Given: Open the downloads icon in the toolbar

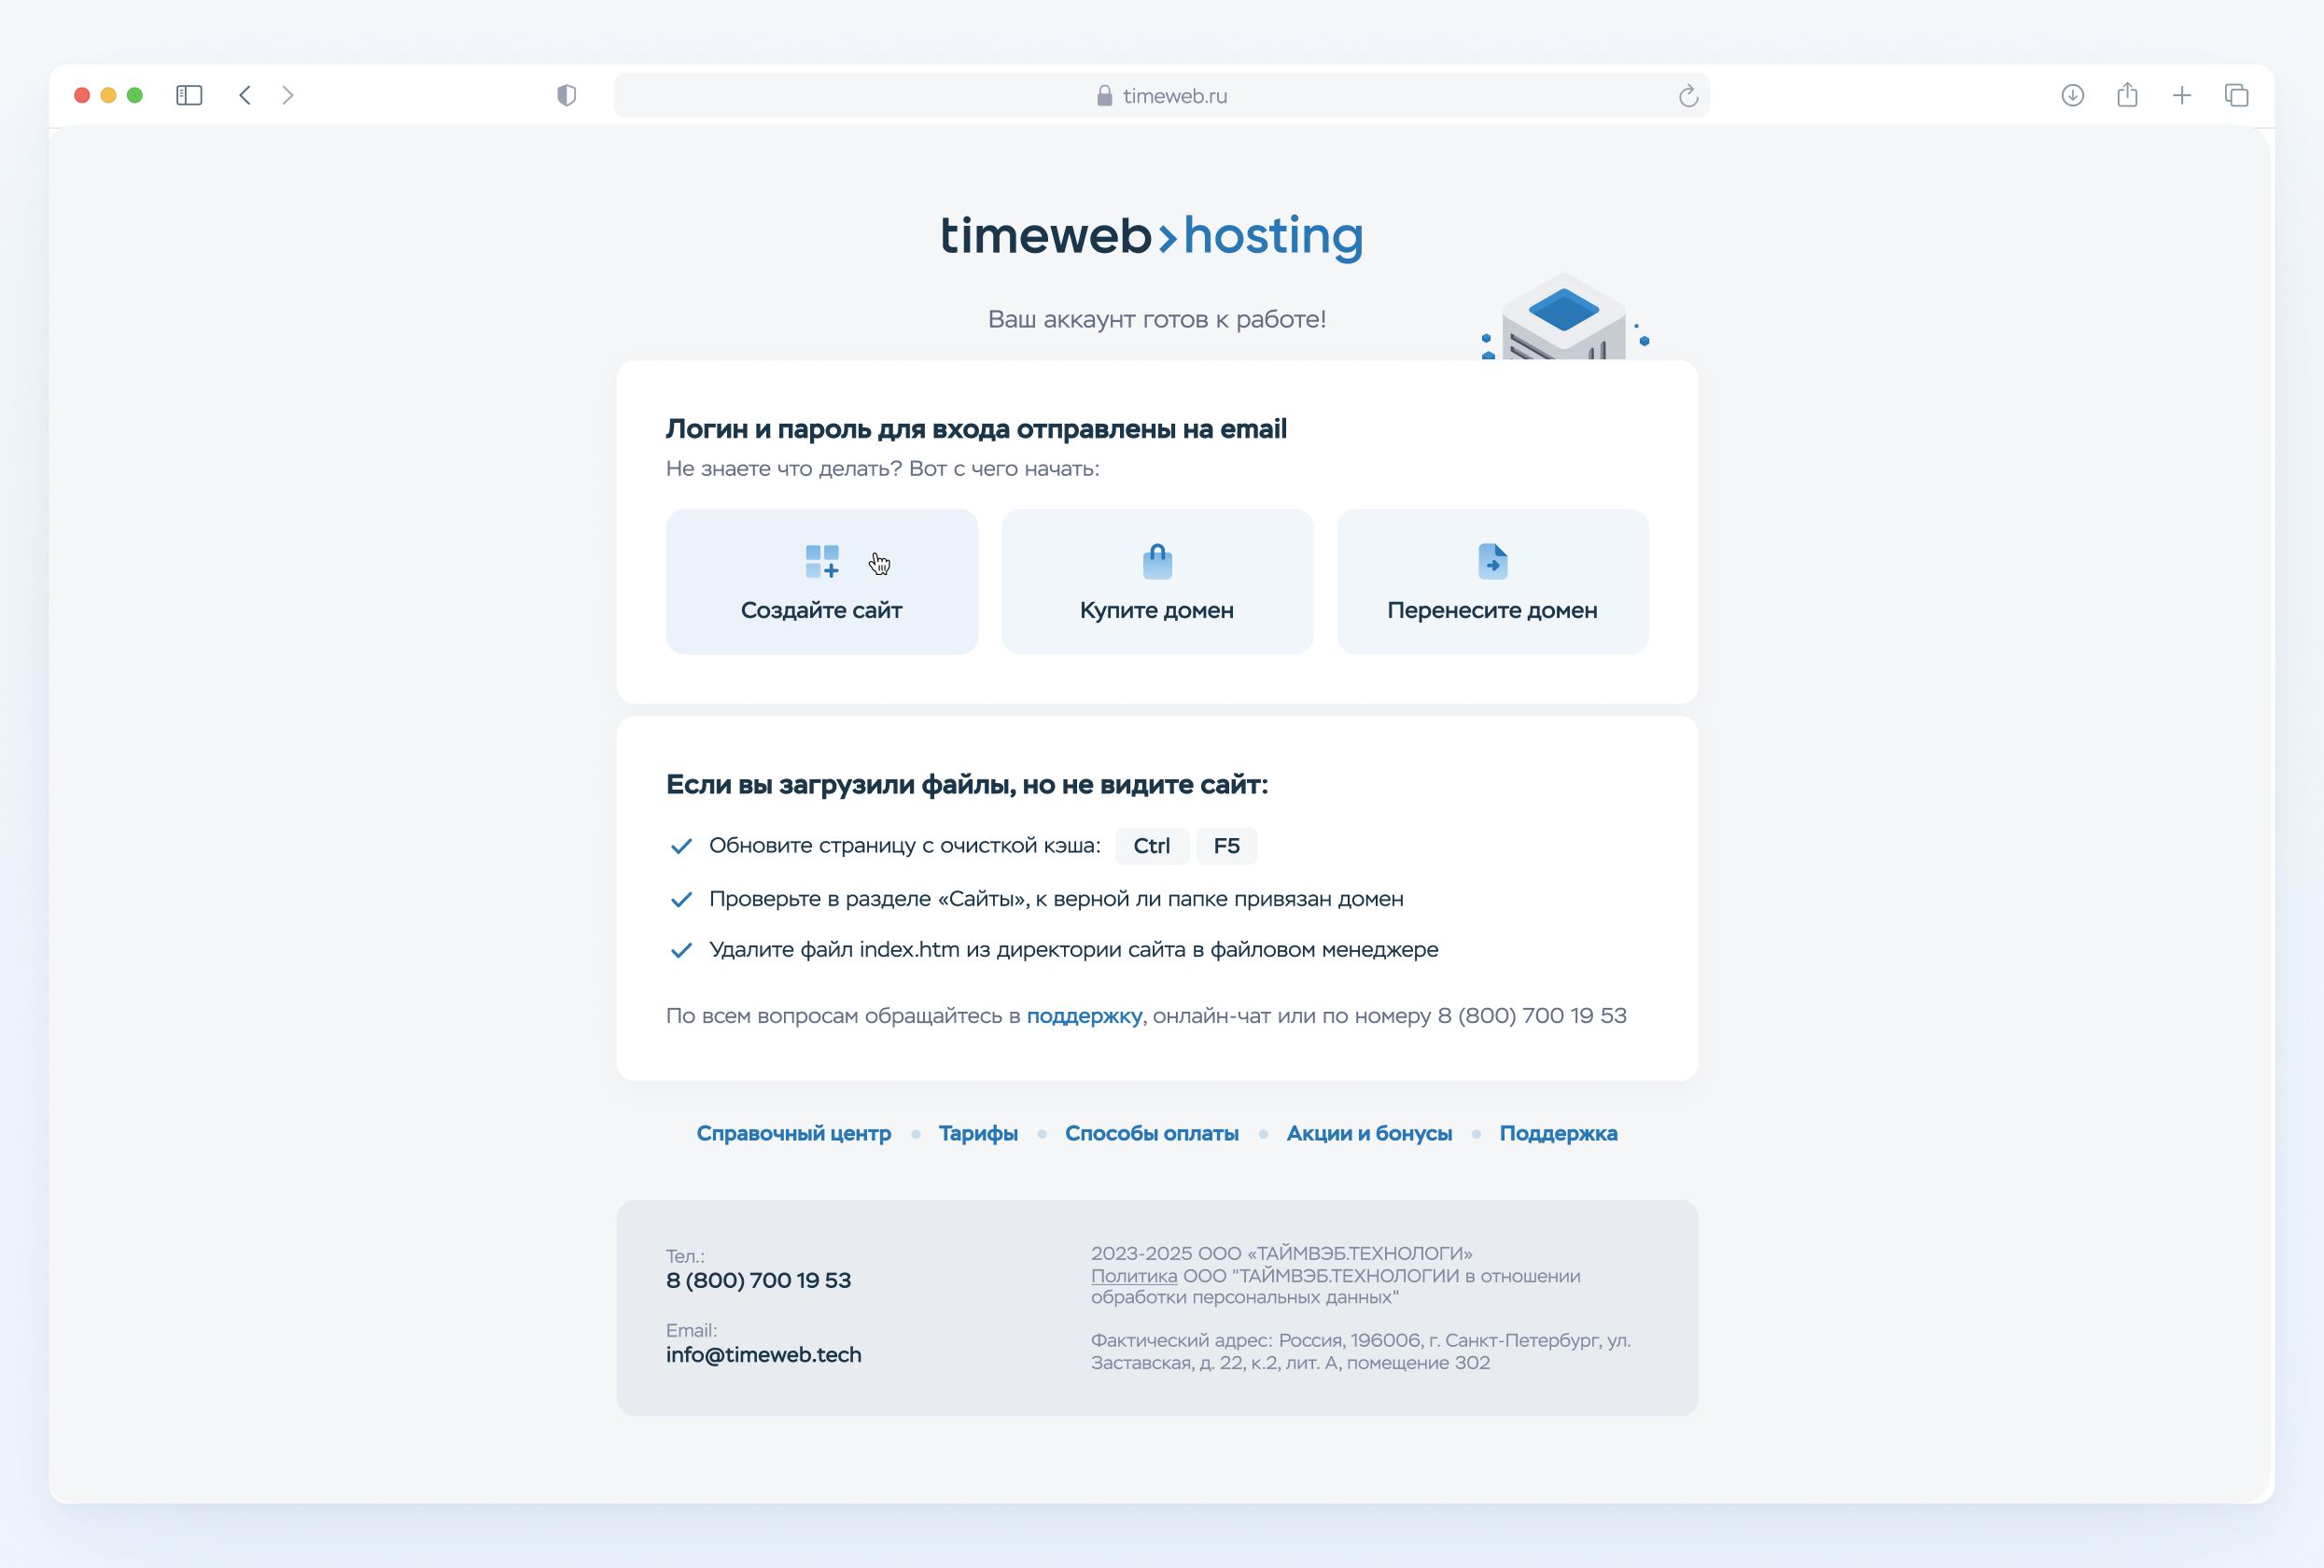Looking at the screenshot, I should pyautogui.click(x=2072, y=95).
